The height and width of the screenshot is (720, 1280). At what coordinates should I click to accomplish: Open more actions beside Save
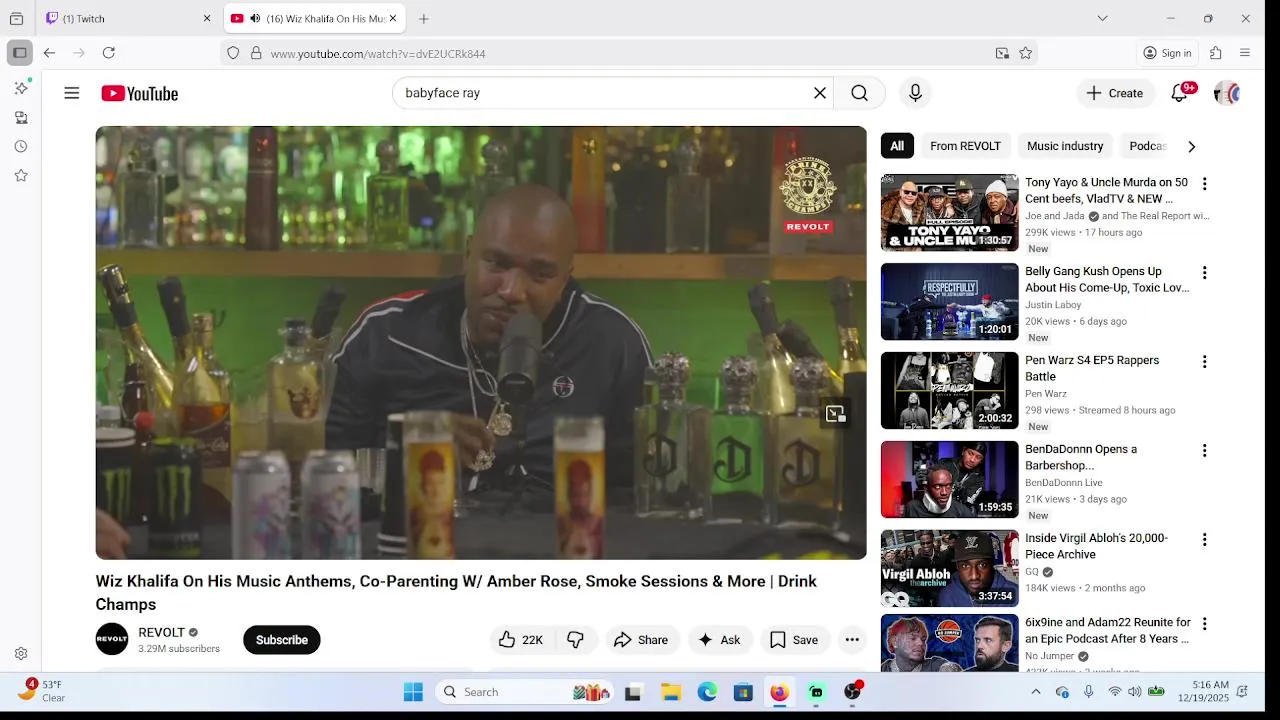(852, 640)
